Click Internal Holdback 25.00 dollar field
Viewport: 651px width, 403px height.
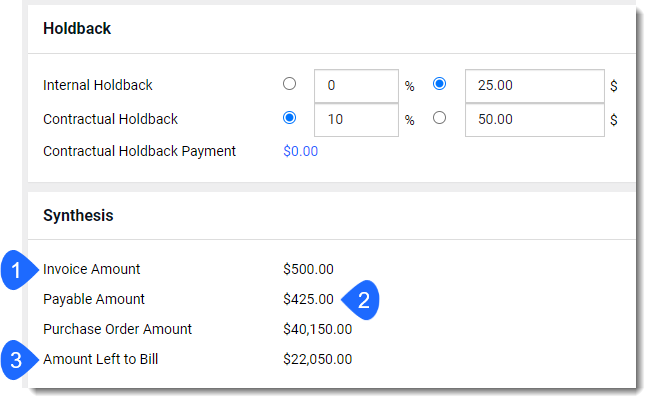click(x=535, y=86)
